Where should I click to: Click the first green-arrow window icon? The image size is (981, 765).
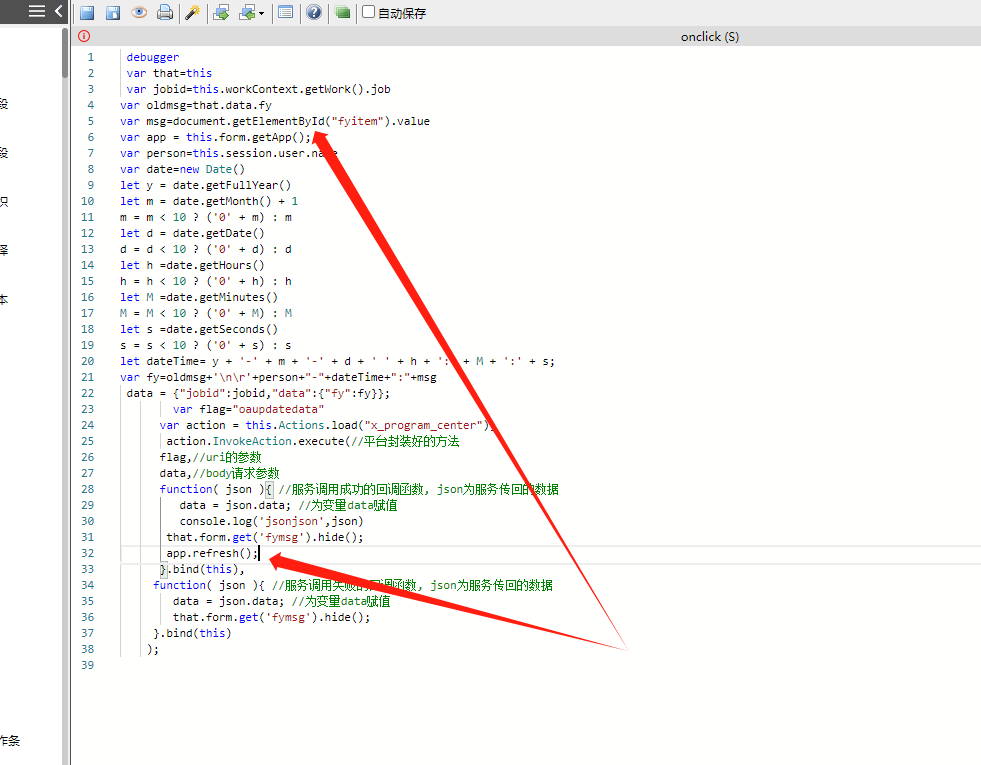click(221, 13)
